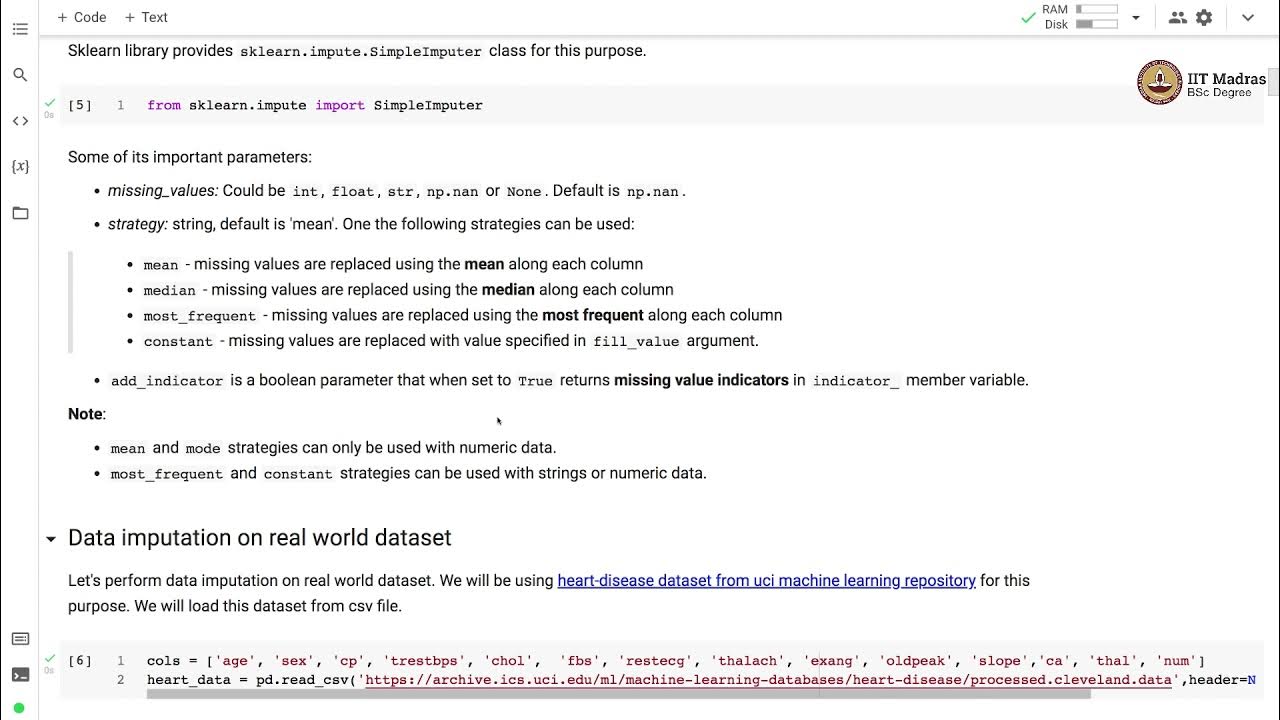Click the horizontal scrollbar under cell 6
This screenshot has height=720, width=1280.
tap(618, 694)
